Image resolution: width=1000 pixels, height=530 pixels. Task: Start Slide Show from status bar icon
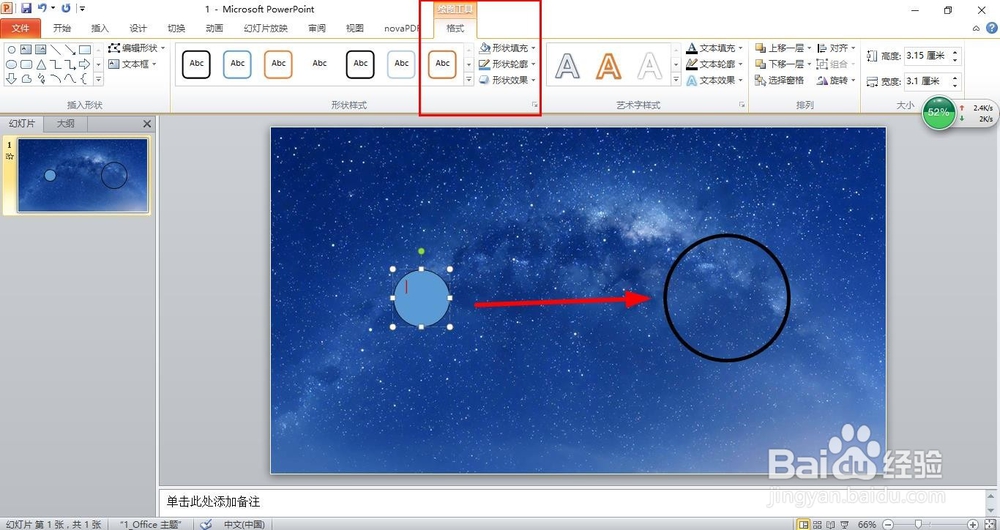pyautogui.click(x=844, y=524)
